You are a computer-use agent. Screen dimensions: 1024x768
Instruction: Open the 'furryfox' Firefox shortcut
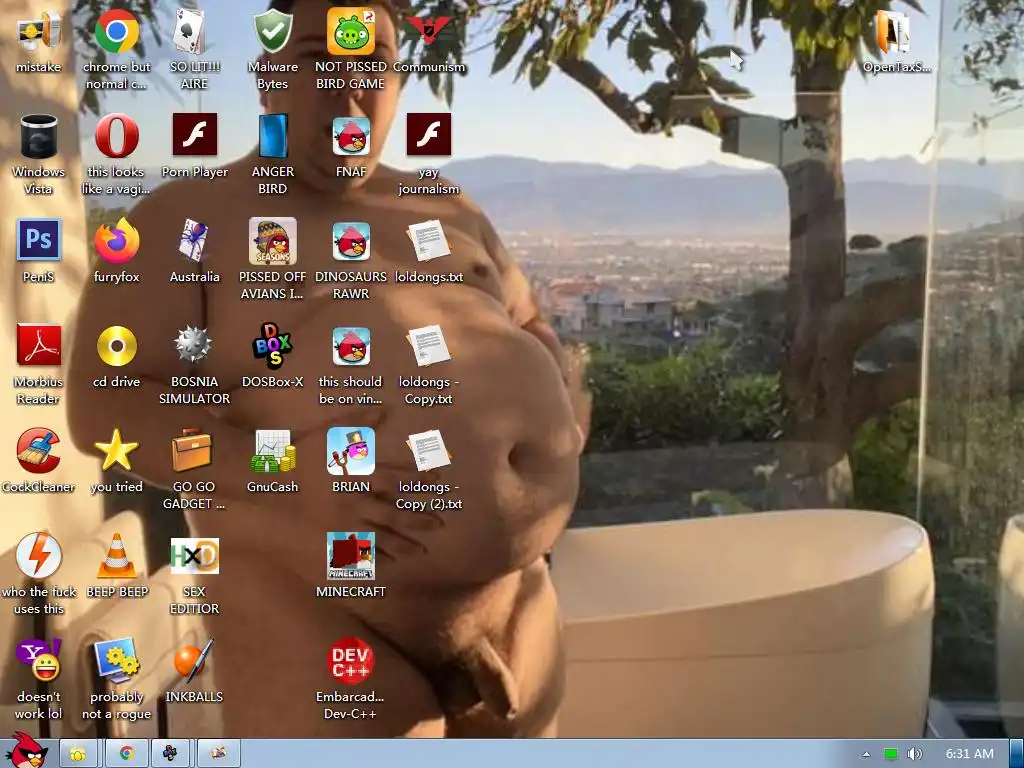tap(116, 251)
